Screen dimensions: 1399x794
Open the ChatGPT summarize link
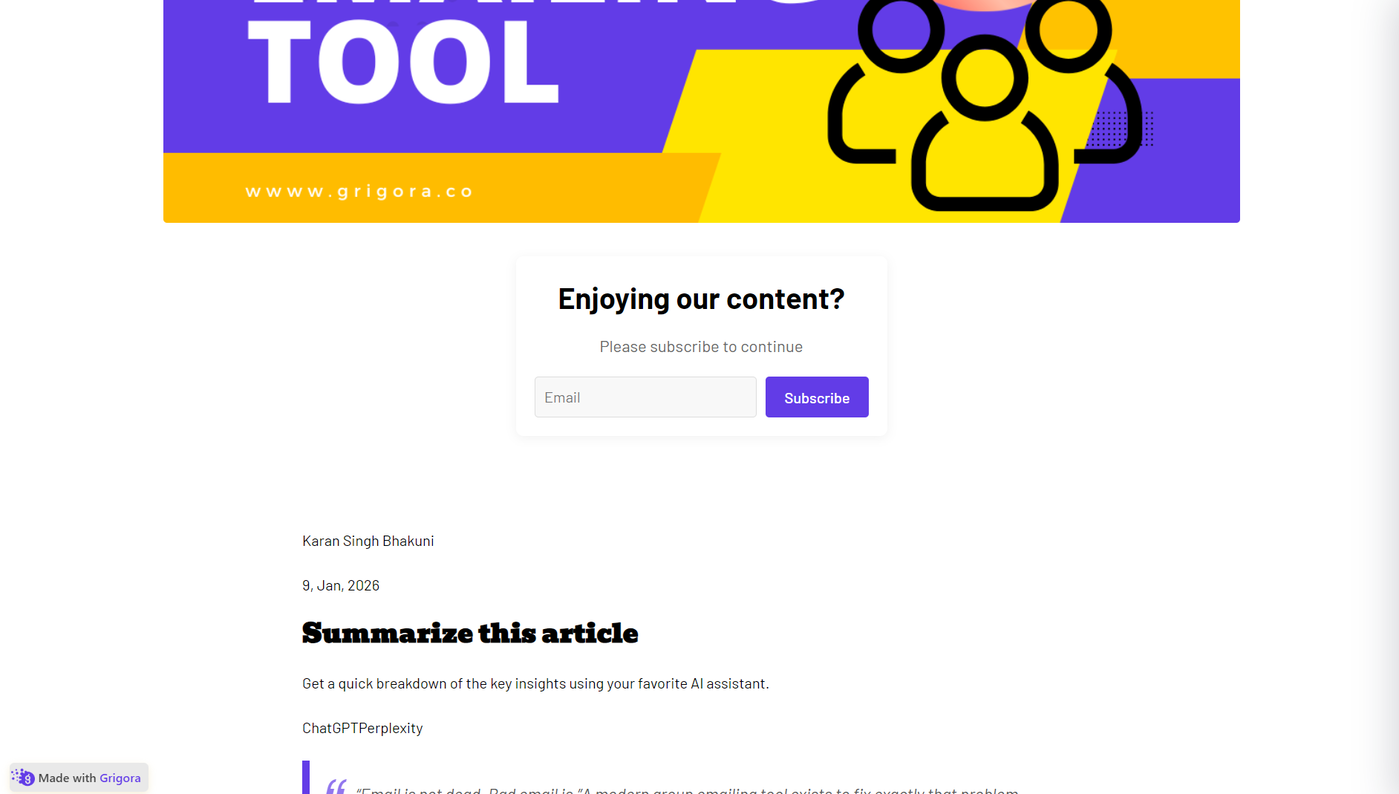pyautogui.click(x=330, y=728)
